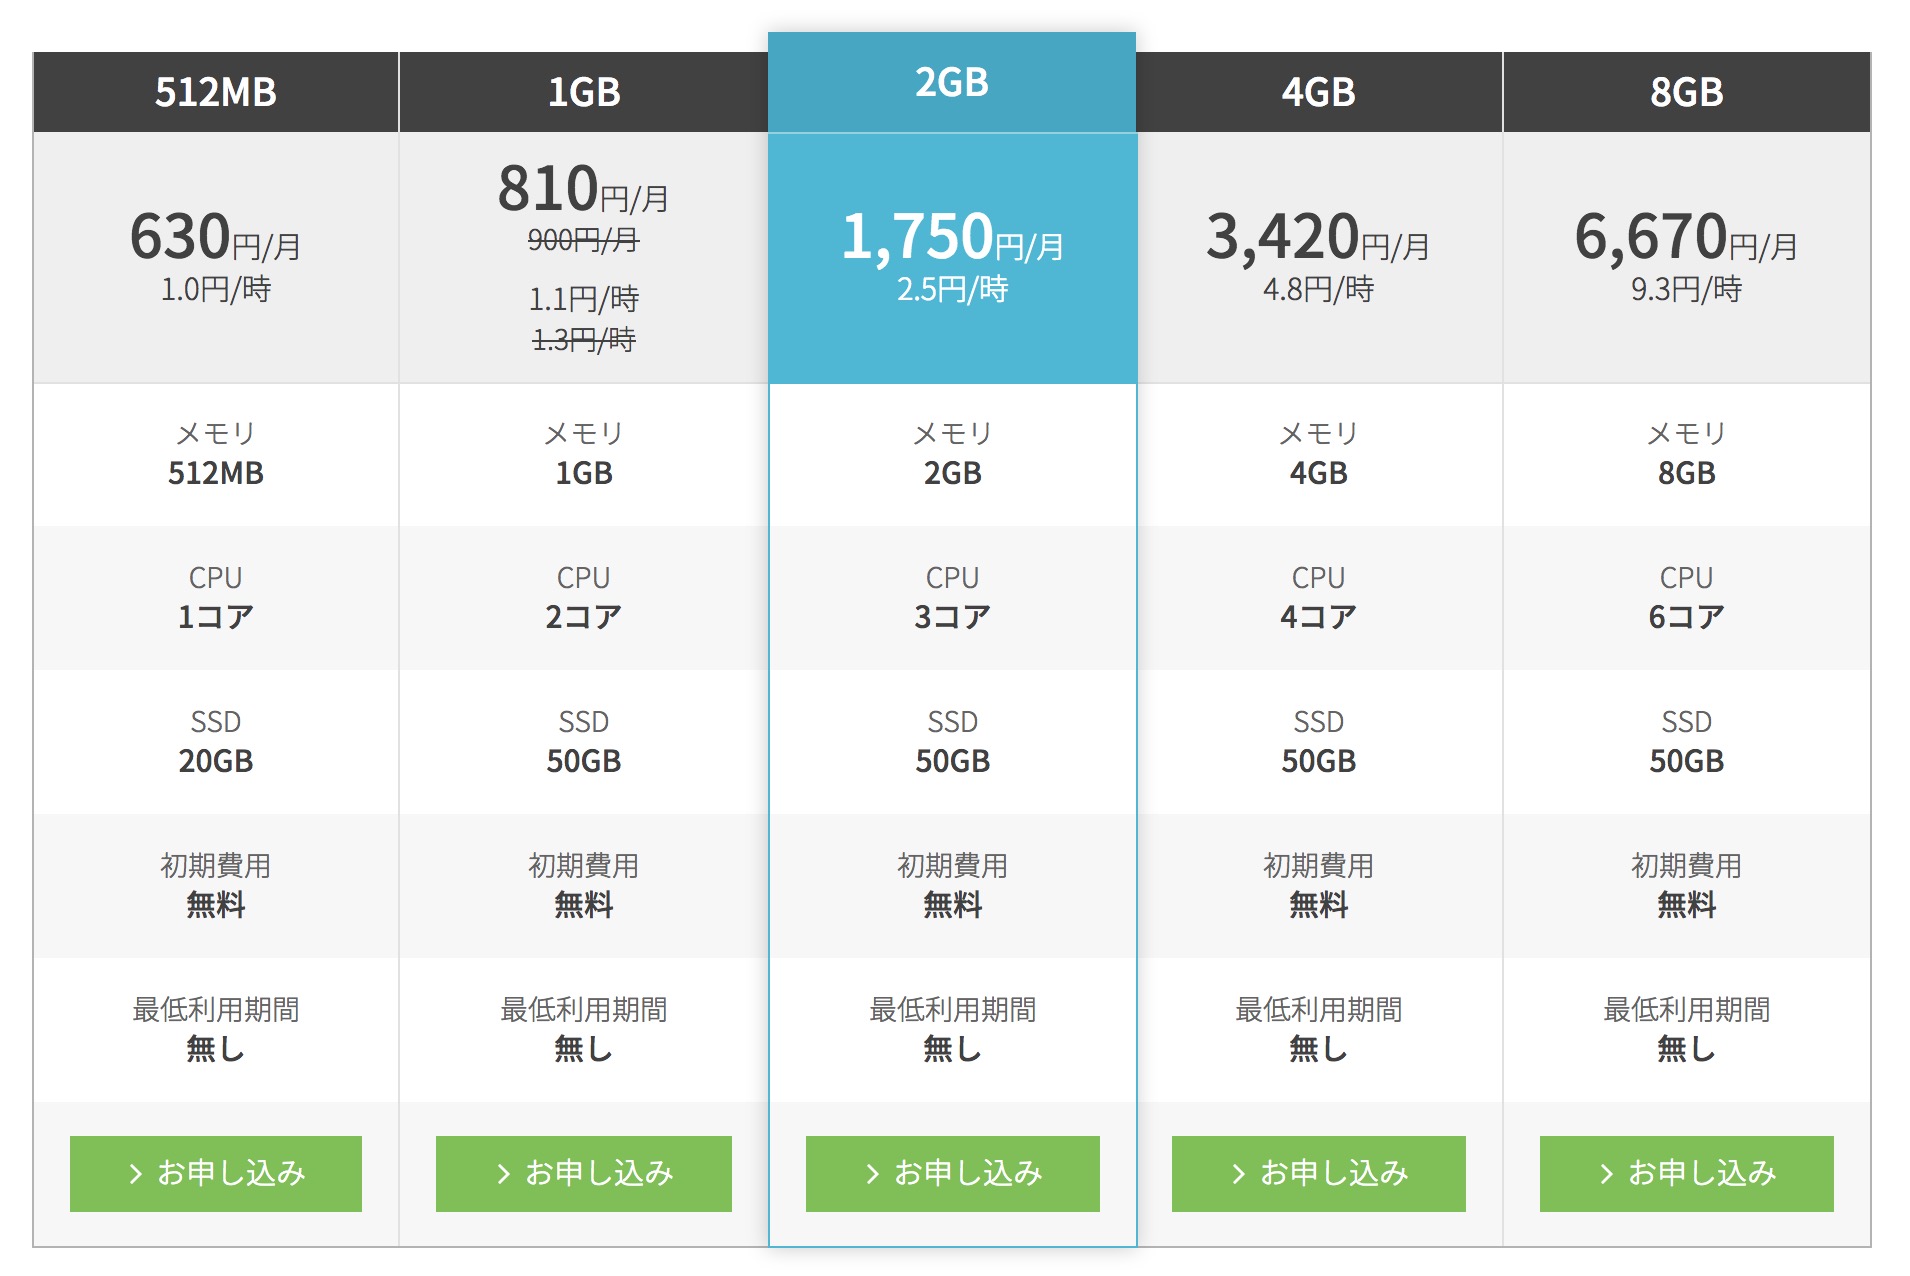The width and height of the screenshot is (1910, 1276).
Task: Click the 810円/月 discounted price
Action: click(x=584, y=190)
